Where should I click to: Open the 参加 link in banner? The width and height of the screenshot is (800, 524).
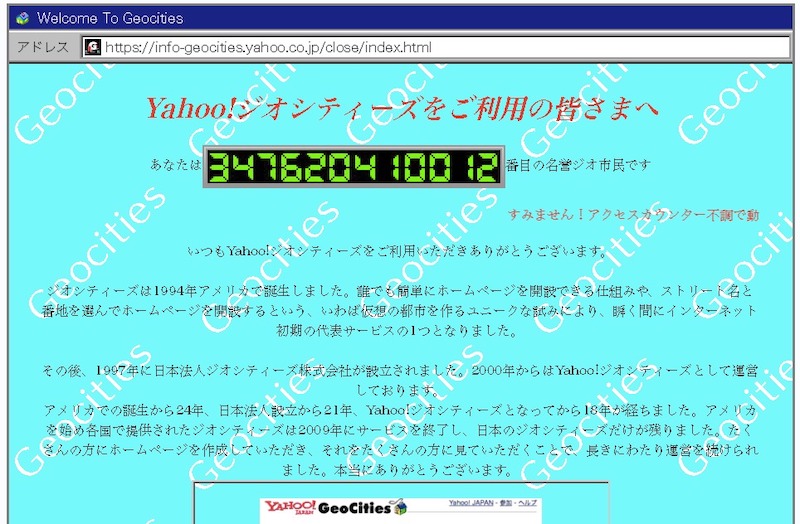pyautogui.click(x=505, y=503)
